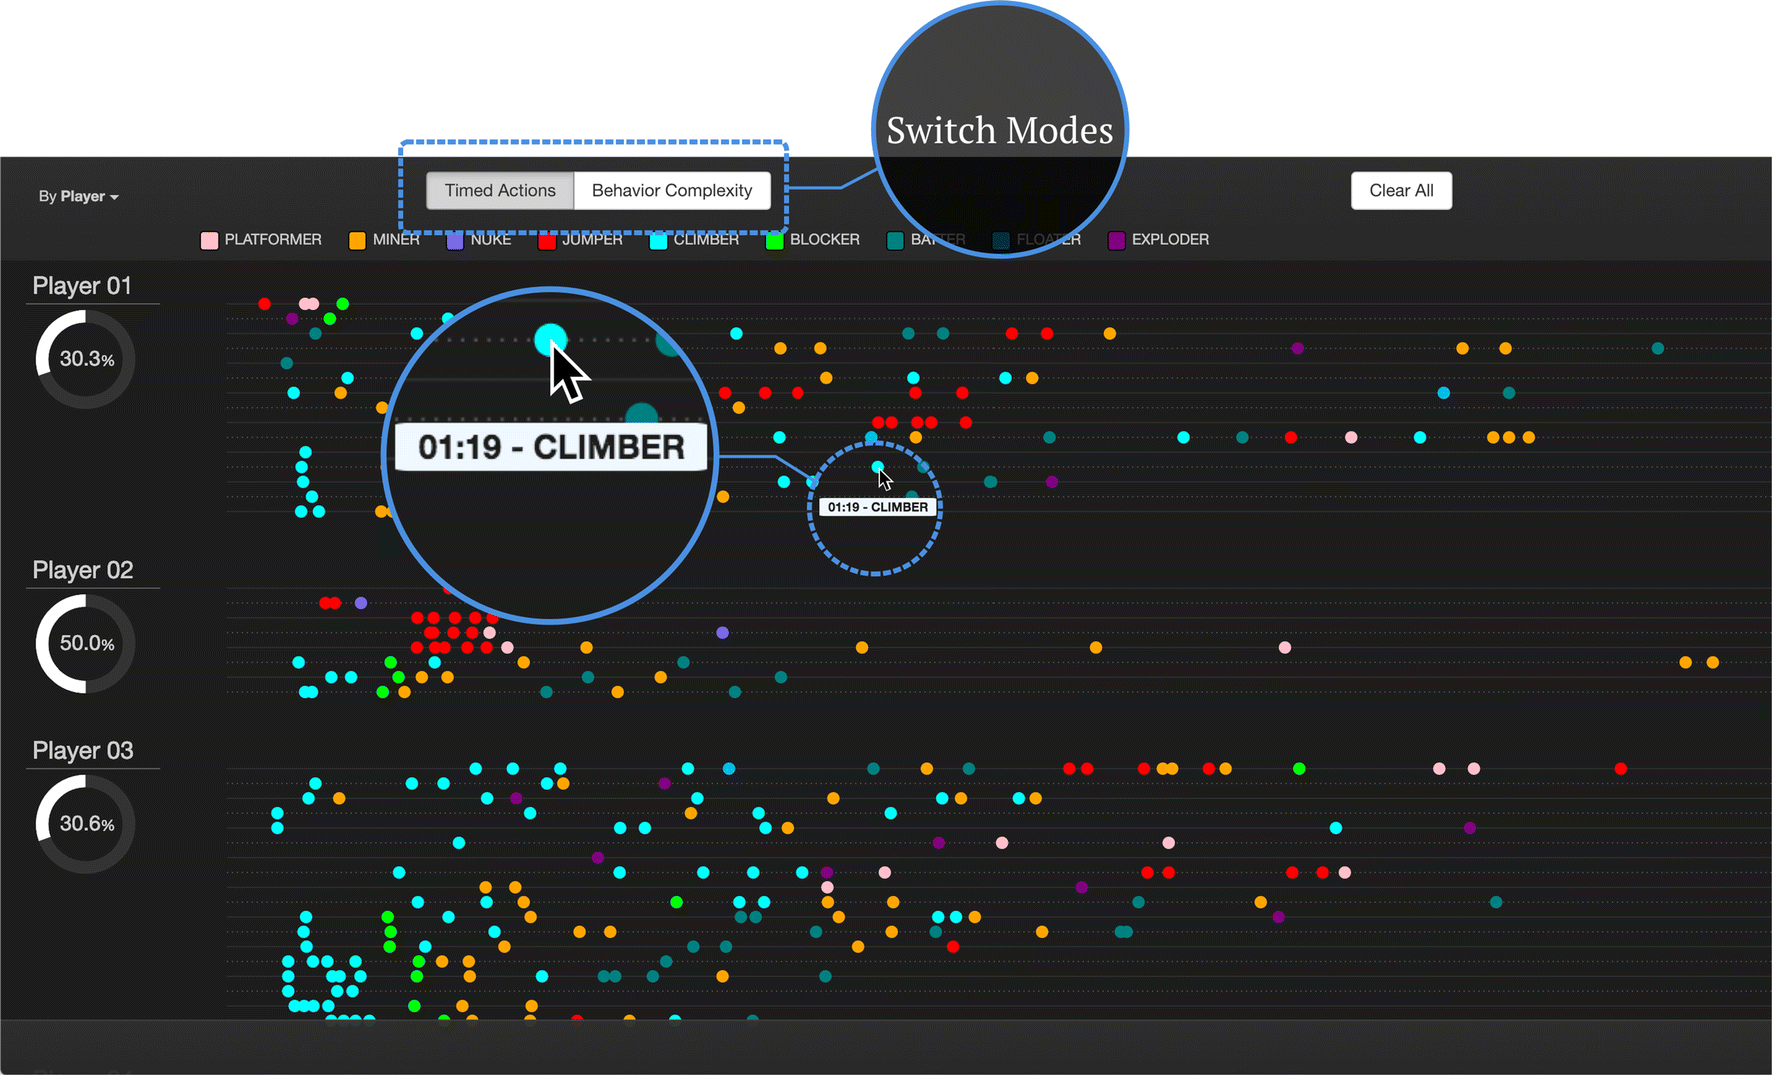This screenshot has width=1772, height=1075.
Task: Click the MINER legend icon
Action: coord(357,240)
